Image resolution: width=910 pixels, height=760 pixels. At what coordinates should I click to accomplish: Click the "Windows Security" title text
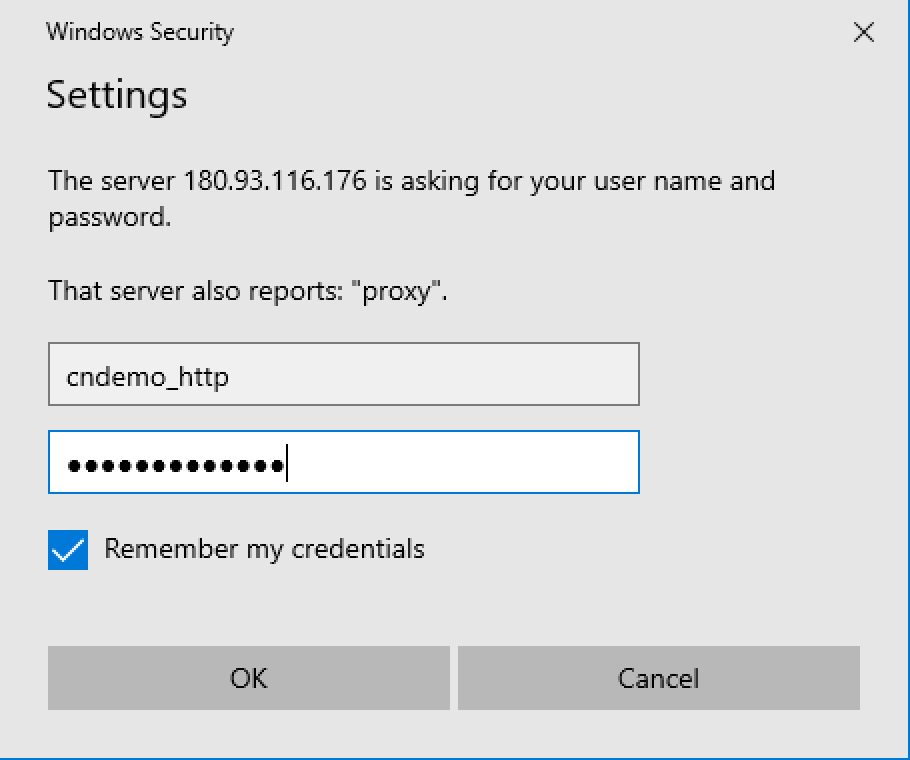(x=140, y=32)
